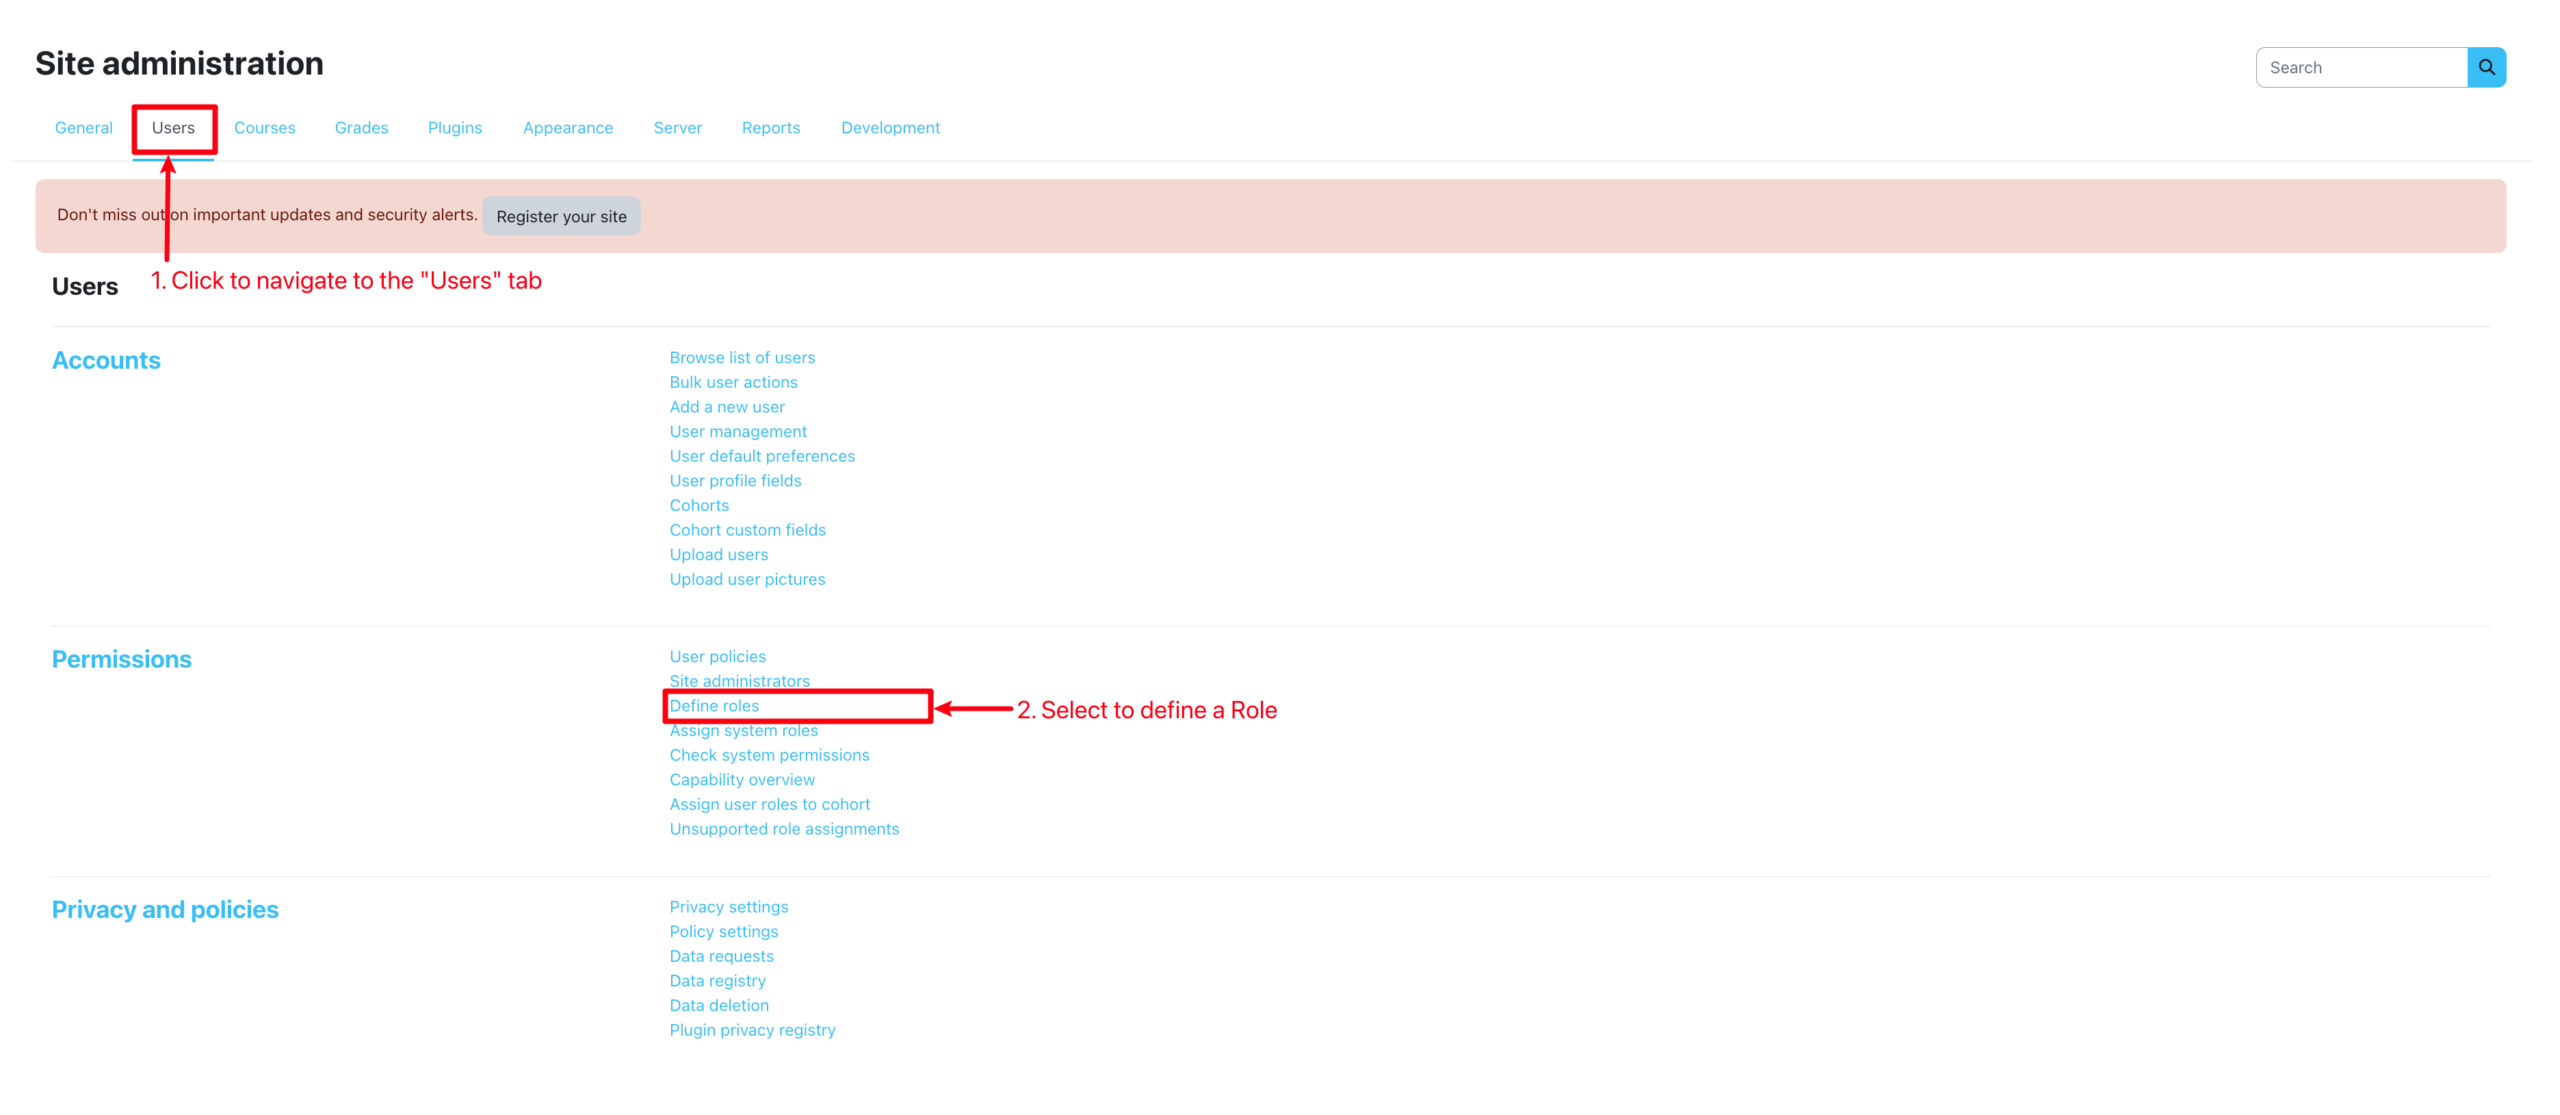Open Assign system roles link
Image resolution: width=2560 pixels, height=1115 pixels.
pos(743,731)
